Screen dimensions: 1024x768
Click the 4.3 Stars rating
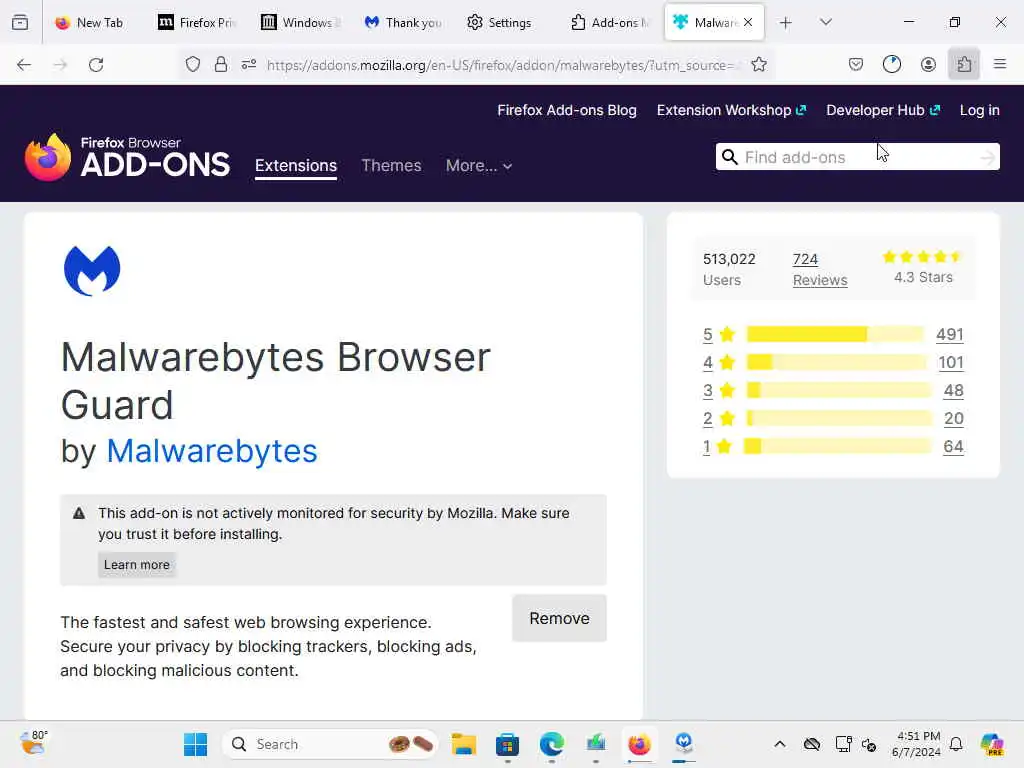pos(923,267)
